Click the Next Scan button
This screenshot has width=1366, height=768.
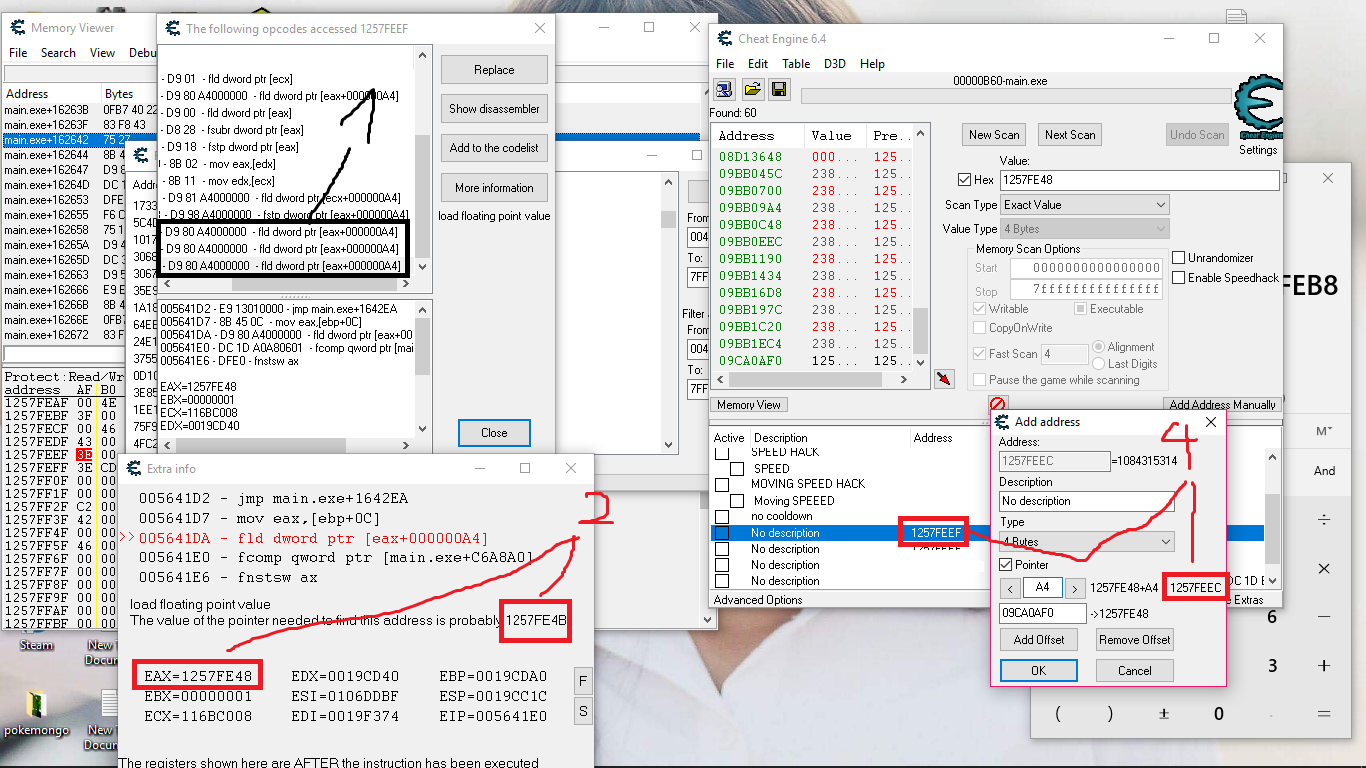click(1070, 135)
